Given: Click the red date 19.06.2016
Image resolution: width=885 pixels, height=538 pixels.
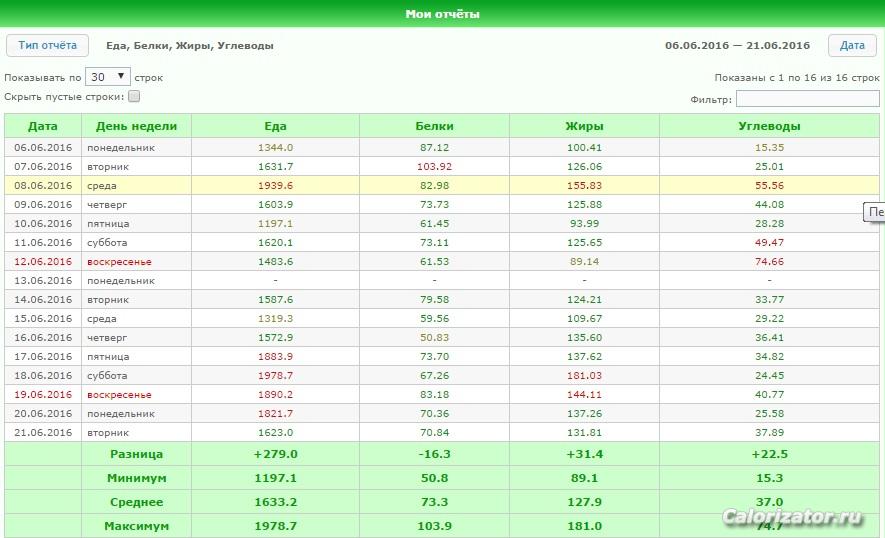Looking at the screenshot, I should pos(43,394).
